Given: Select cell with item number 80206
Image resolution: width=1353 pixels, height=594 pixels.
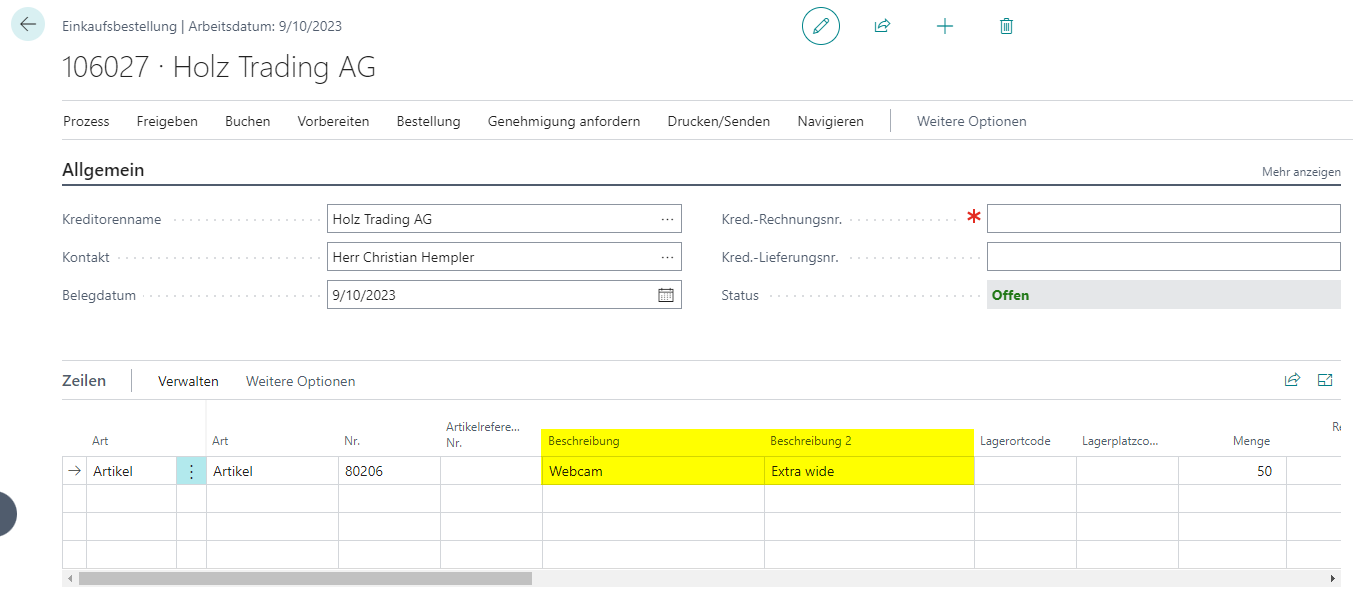Looking at the screenshot, I should coord(389,471).
